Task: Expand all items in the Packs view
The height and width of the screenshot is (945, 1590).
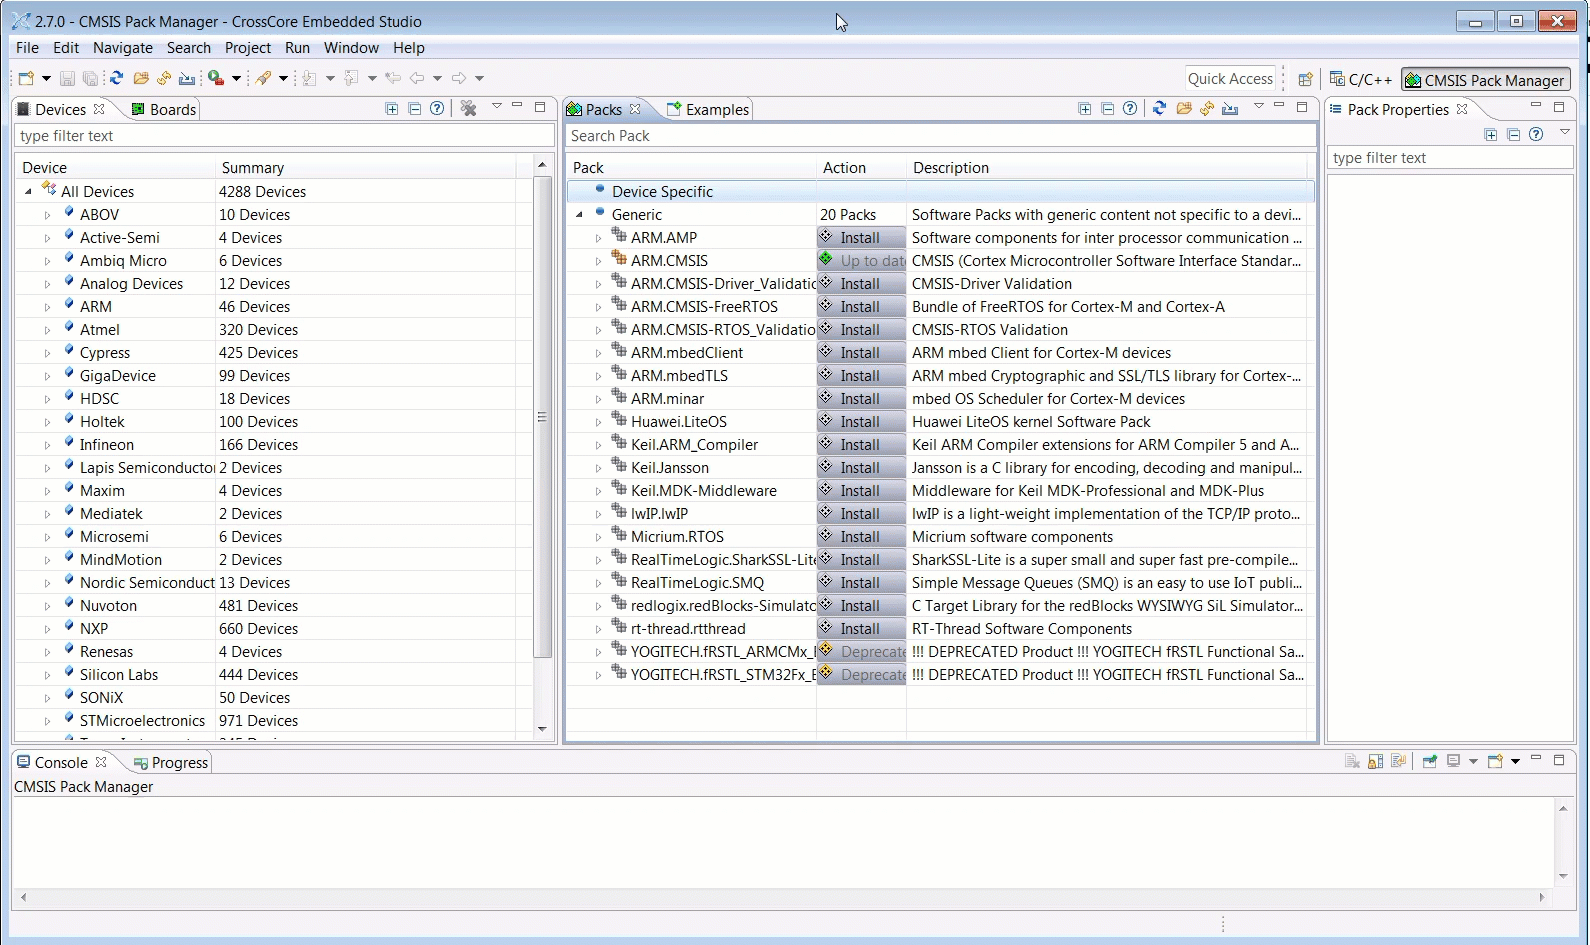Action: [x=1085, y=109]
